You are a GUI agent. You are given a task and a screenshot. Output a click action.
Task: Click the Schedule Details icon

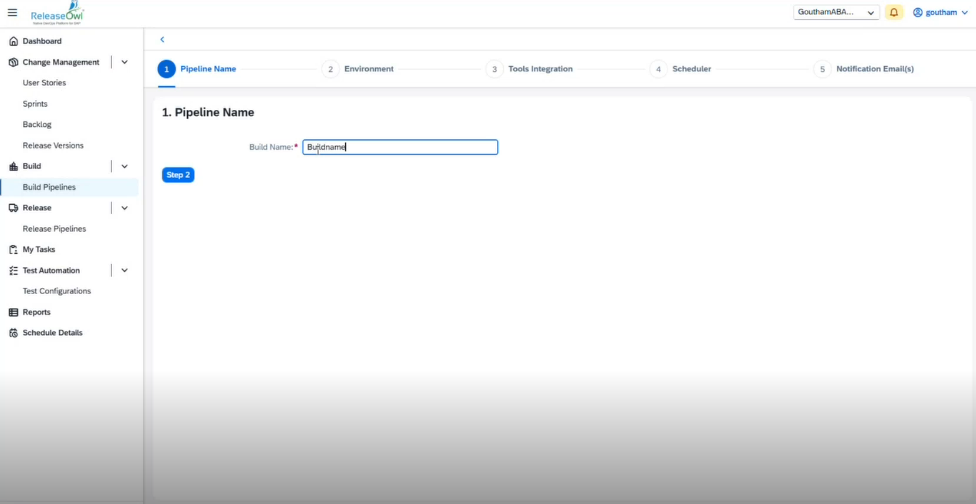coord(13,333)
